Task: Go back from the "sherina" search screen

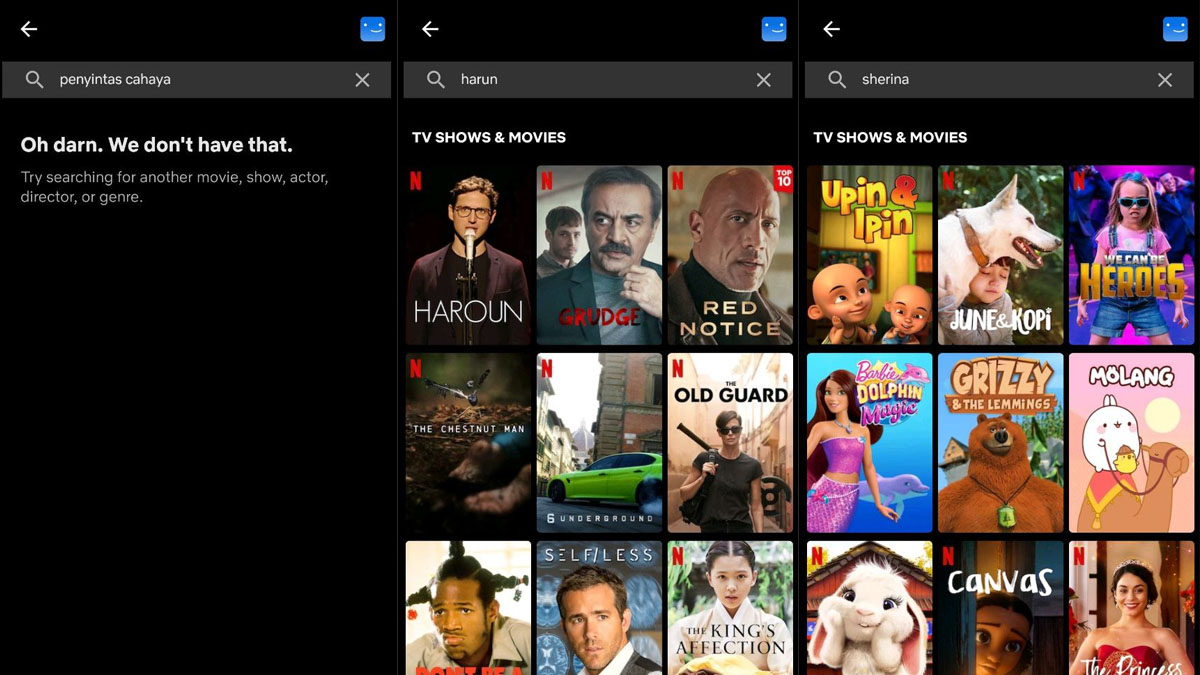Action: click(831, 29)
